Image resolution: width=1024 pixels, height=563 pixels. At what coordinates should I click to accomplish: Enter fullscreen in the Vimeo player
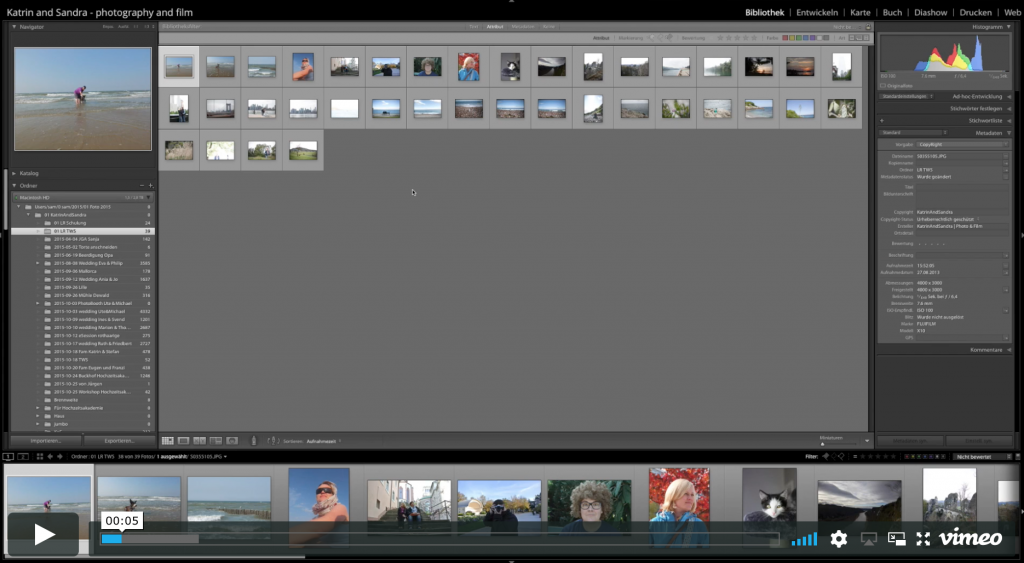pyautogui.click(x=923, y=539)
